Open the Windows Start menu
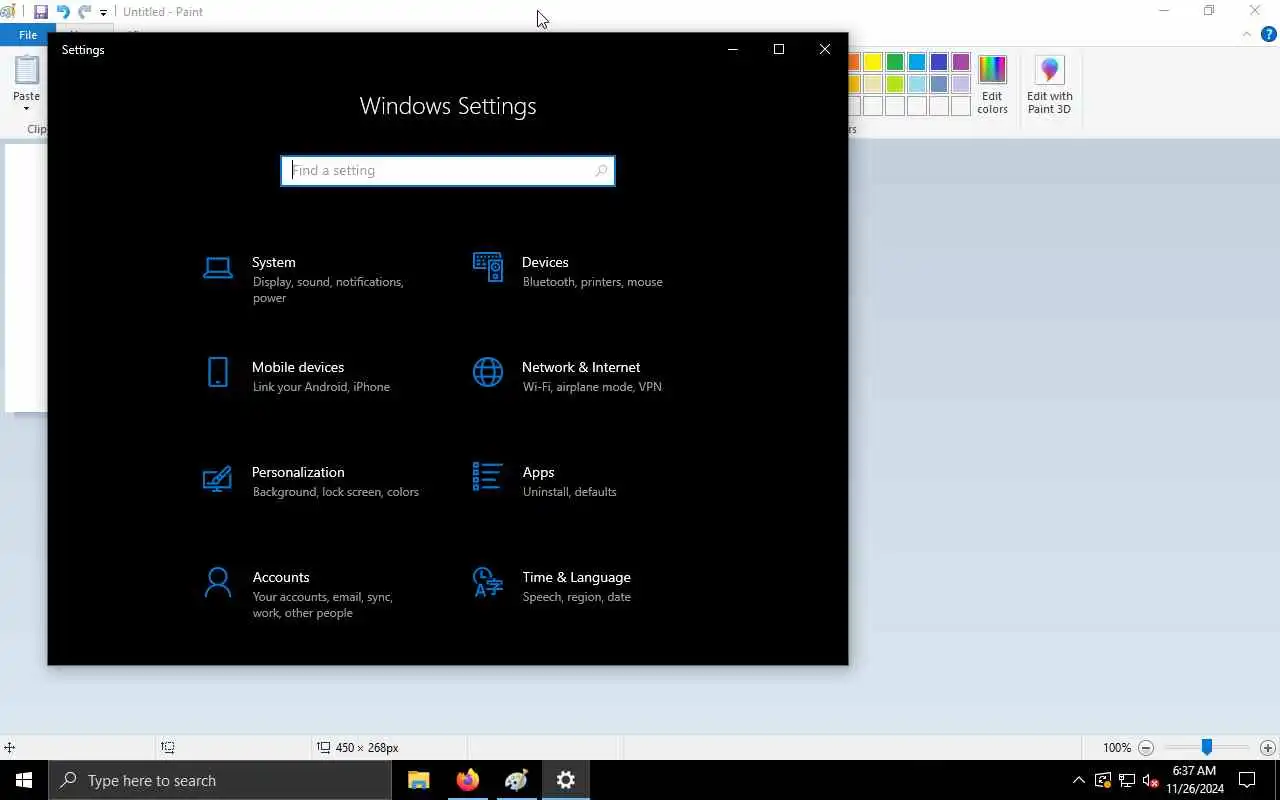The image size is (1280, 800). 24,780
